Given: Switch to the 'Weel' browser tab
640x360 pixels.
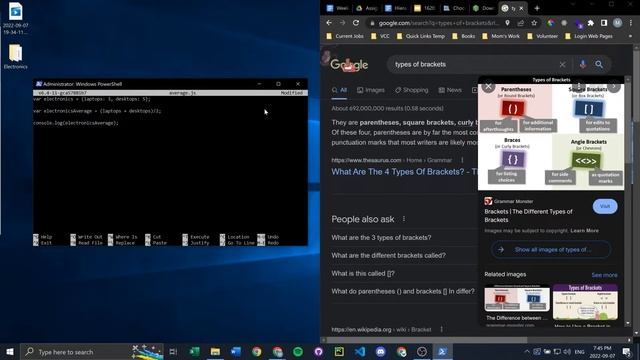Looking at the screenshot, I should click(x=338, y=8).
